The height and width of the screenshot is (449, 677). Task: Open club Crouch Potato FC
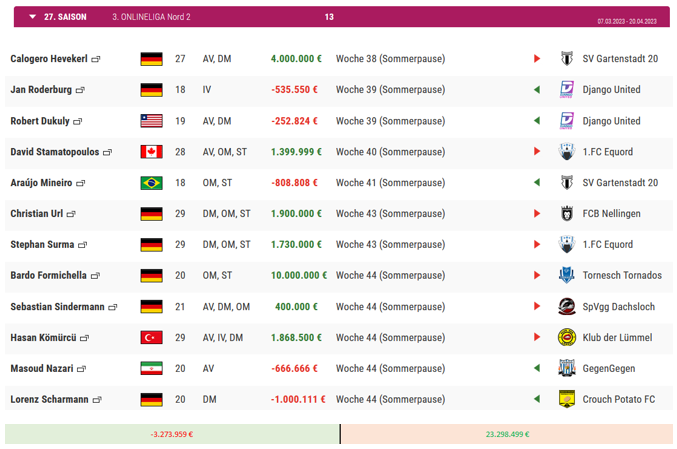point(619,399)
